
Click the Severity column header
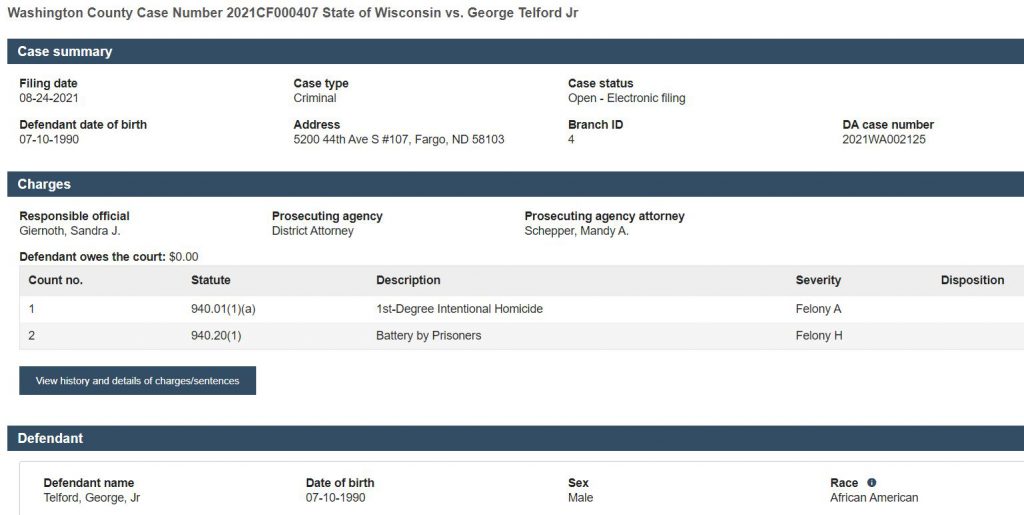[818, 280]
